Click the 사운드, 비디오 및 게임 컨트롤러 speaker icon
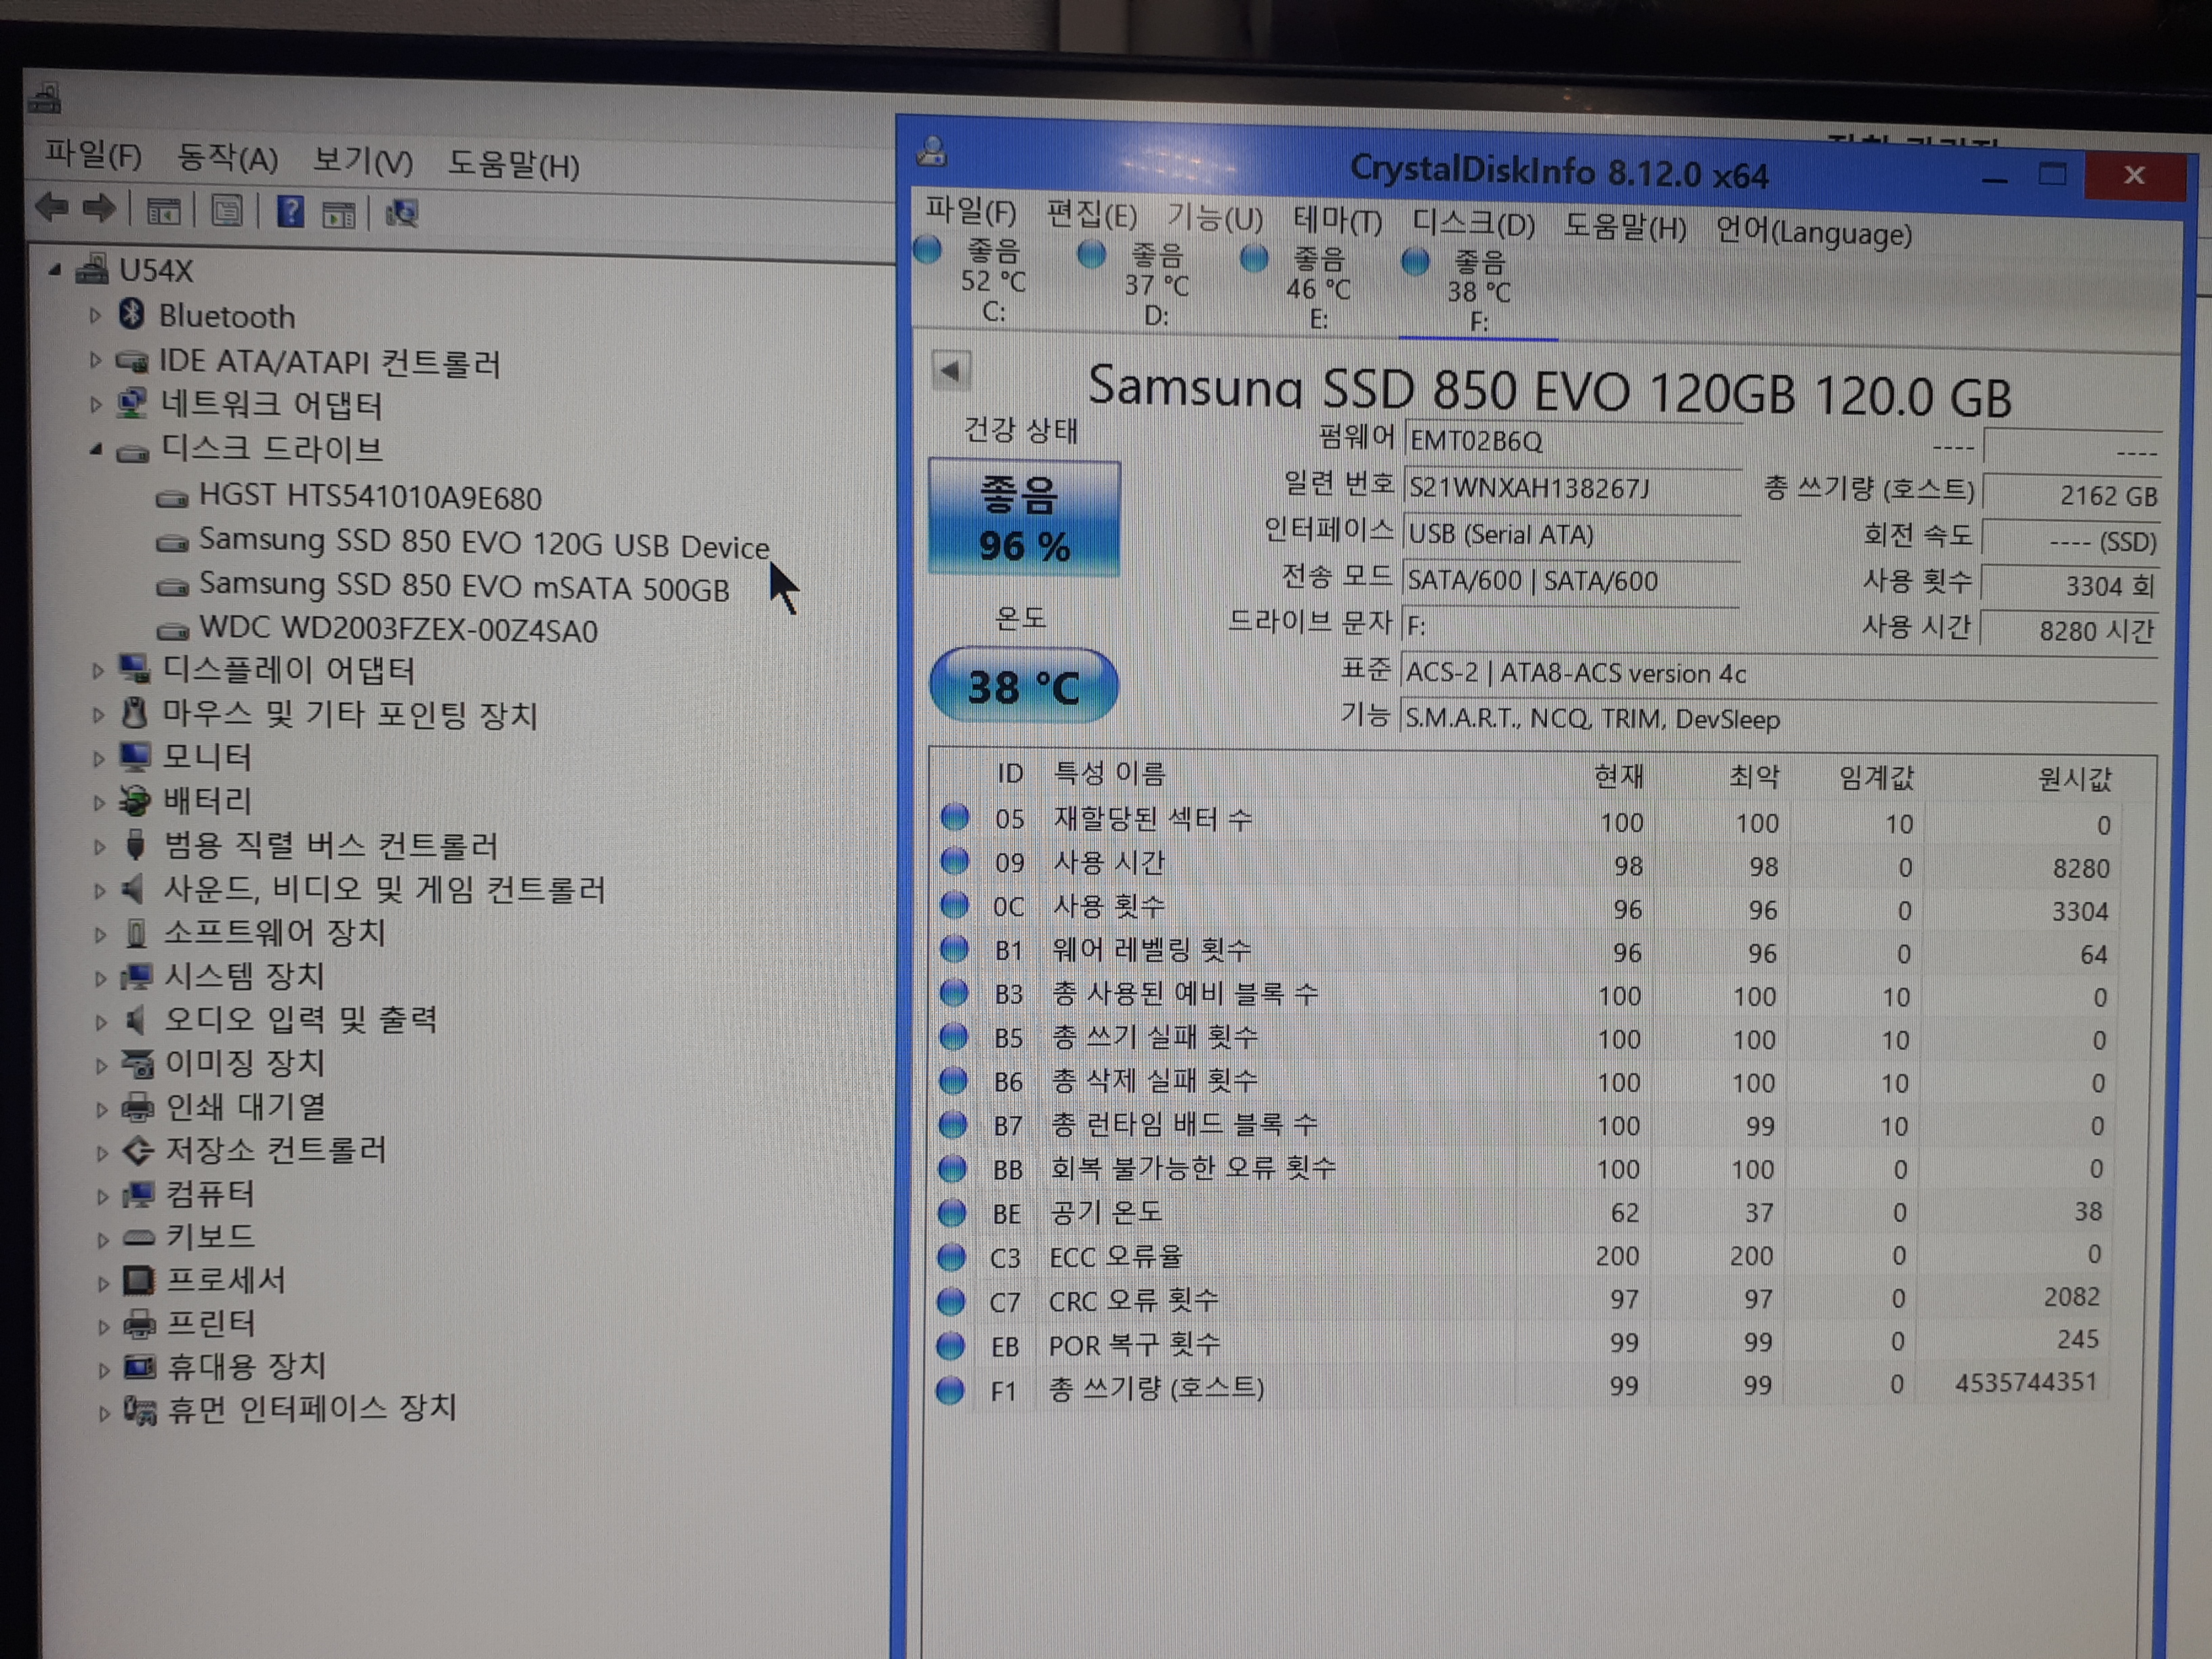This screenshot has width=2212, height=1659. (x=133, y=888)
